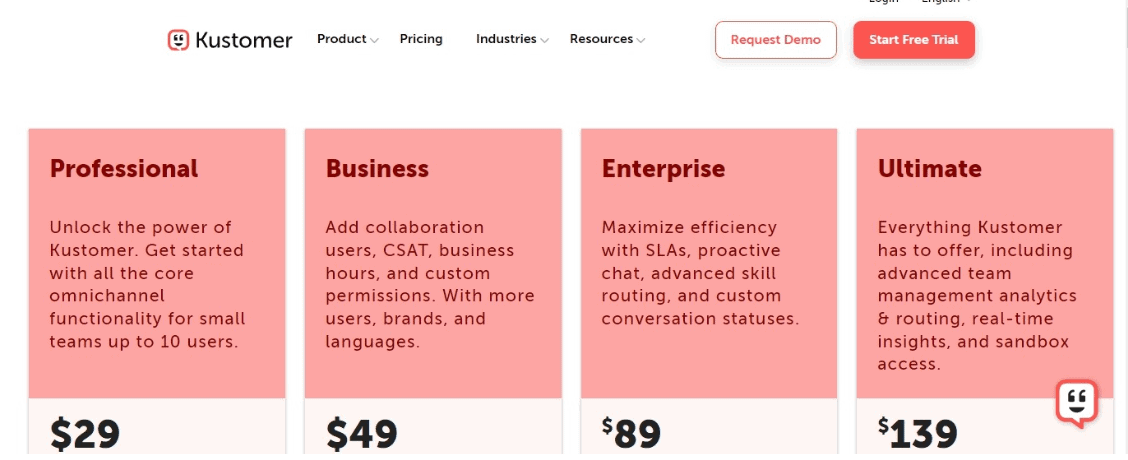Screen dimensions: 1128x460
Task: Click the Kustomer logo icon
Action: pyautogui.click(x=178, y=40)
